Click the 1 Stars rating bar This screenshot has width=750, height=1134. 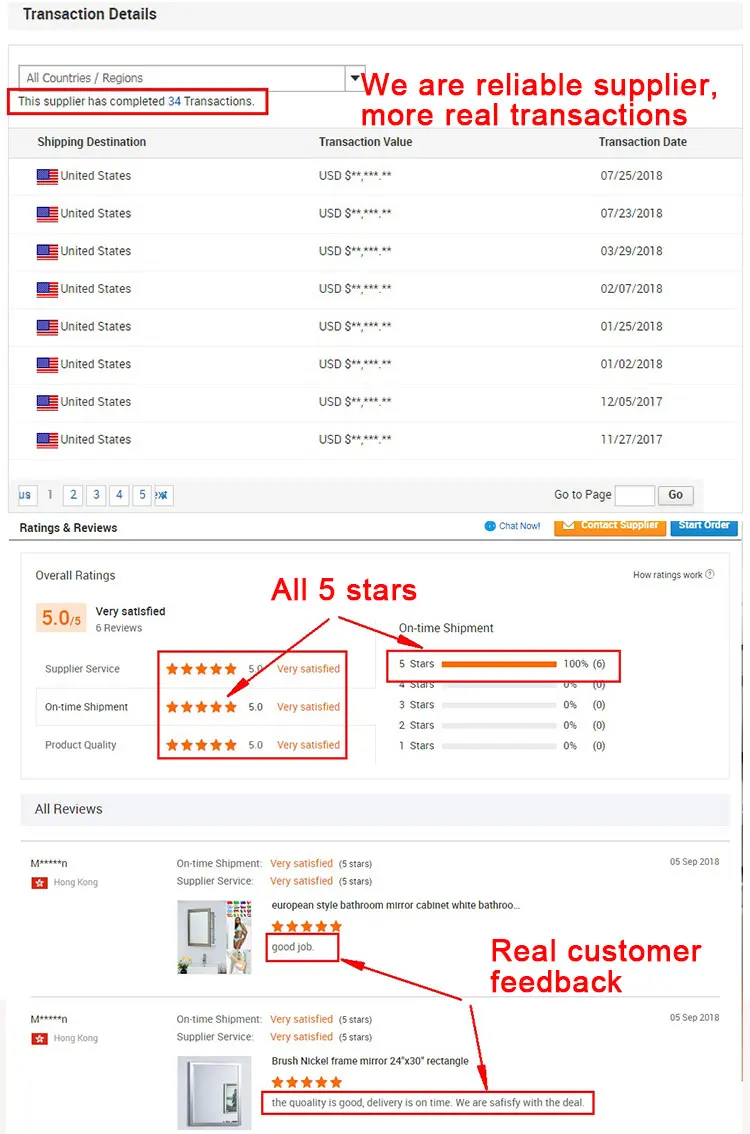pos(499,746)
